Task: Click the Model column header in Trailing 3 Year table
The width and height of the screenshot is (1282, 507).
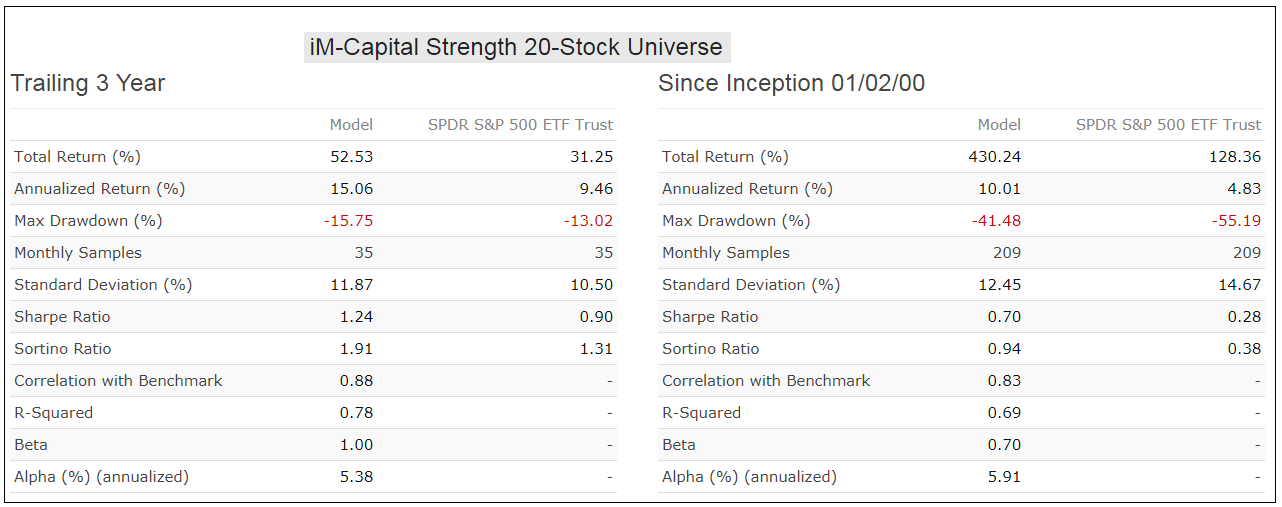Action: [351, 125]
